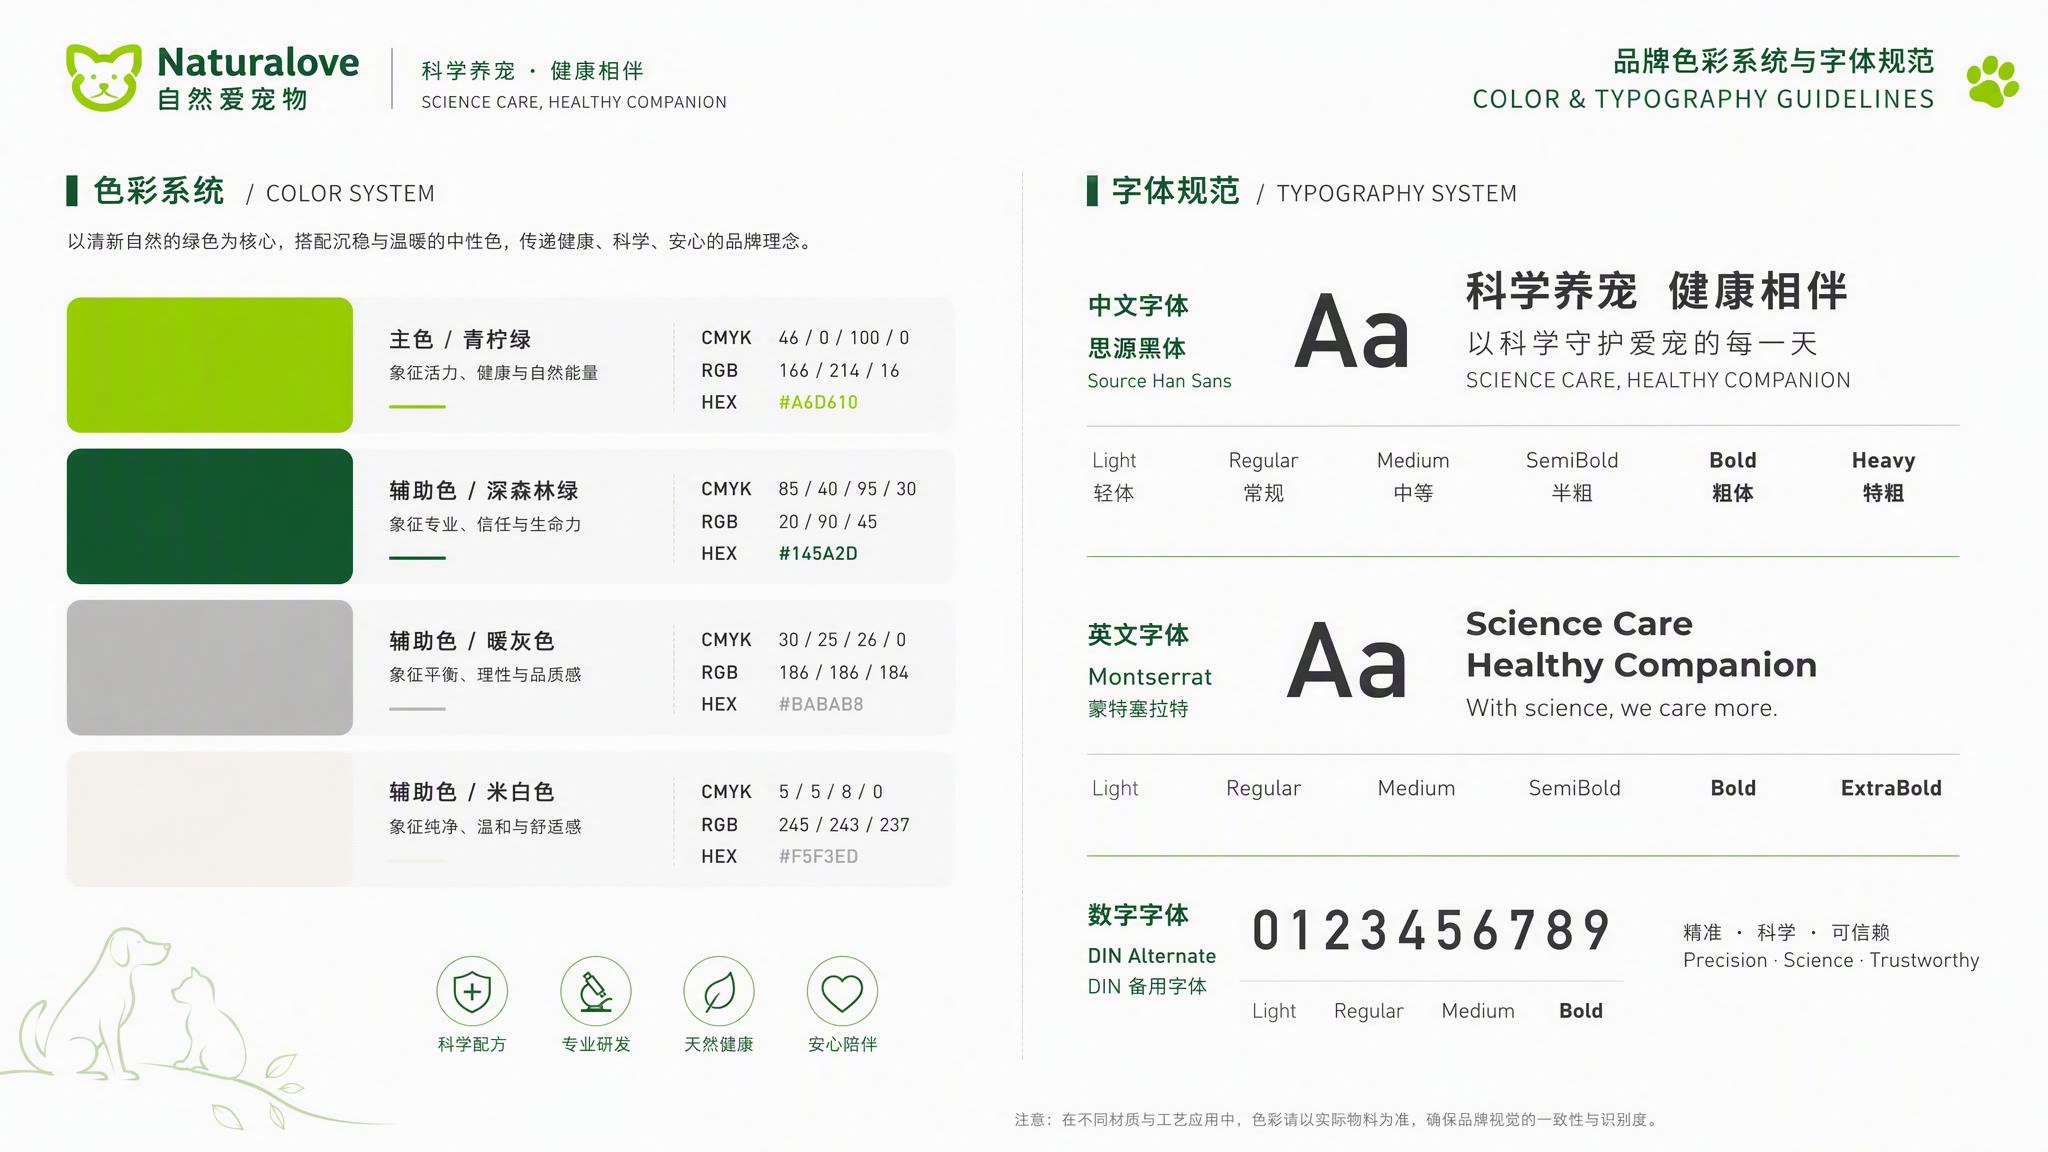Click the Montserrat ExtraBold weight label
This screenshot has height=1152, width=2048.
coord(1891,788)
